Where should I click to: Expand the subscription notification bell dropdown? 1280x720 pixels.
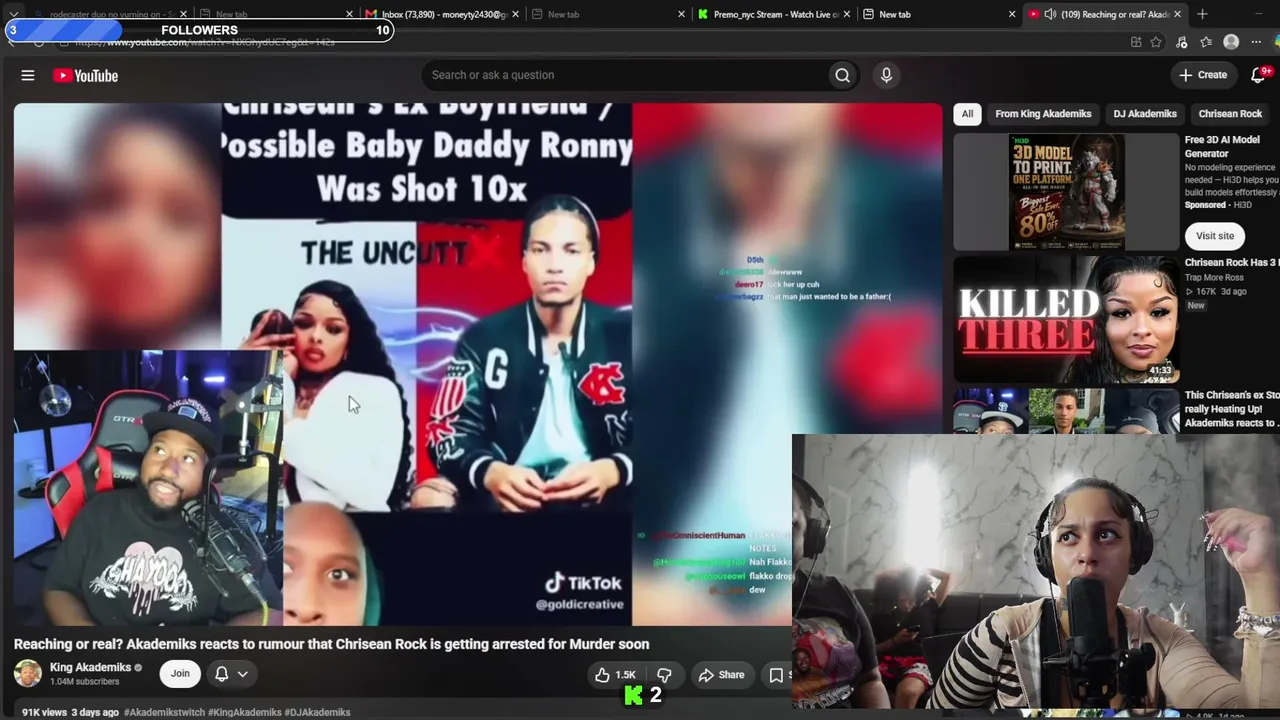(x=232, y=674)
